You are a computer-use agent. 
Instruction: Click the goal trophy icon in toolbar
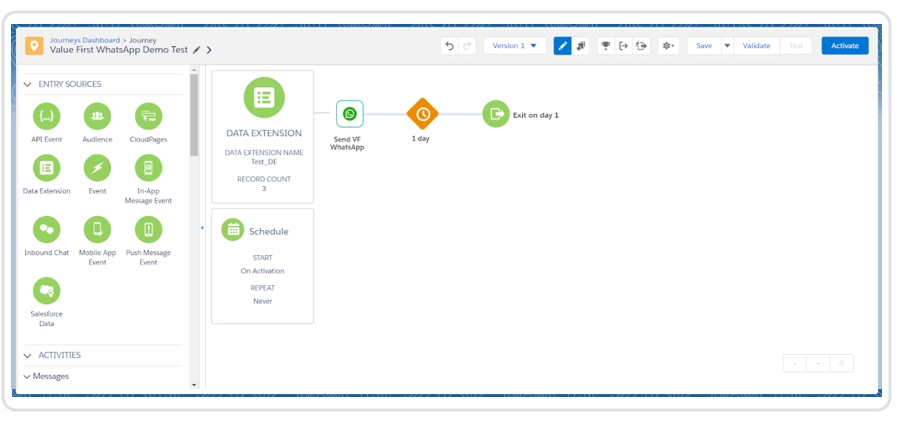click(604, 46)
